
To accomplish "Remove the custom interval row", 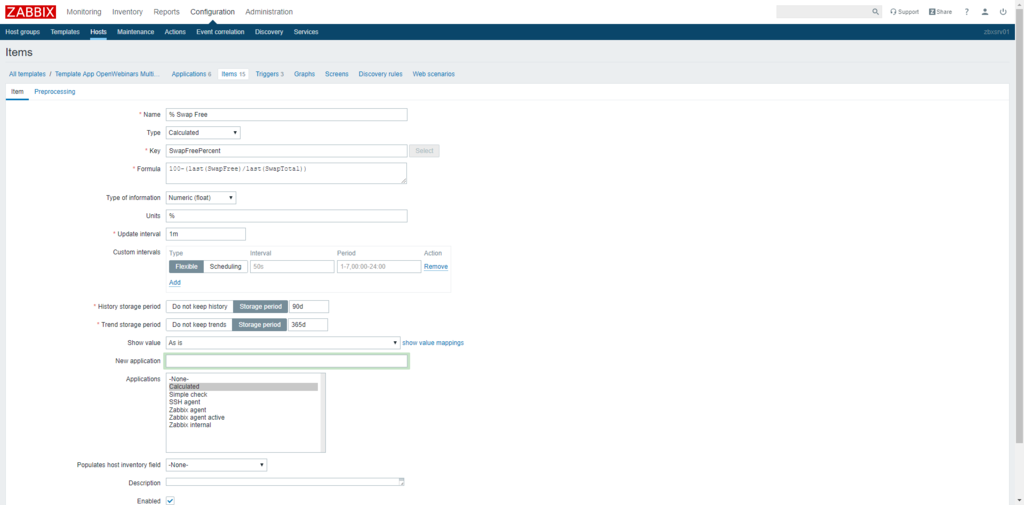I will pyautogui.click(x=435, y=267).
